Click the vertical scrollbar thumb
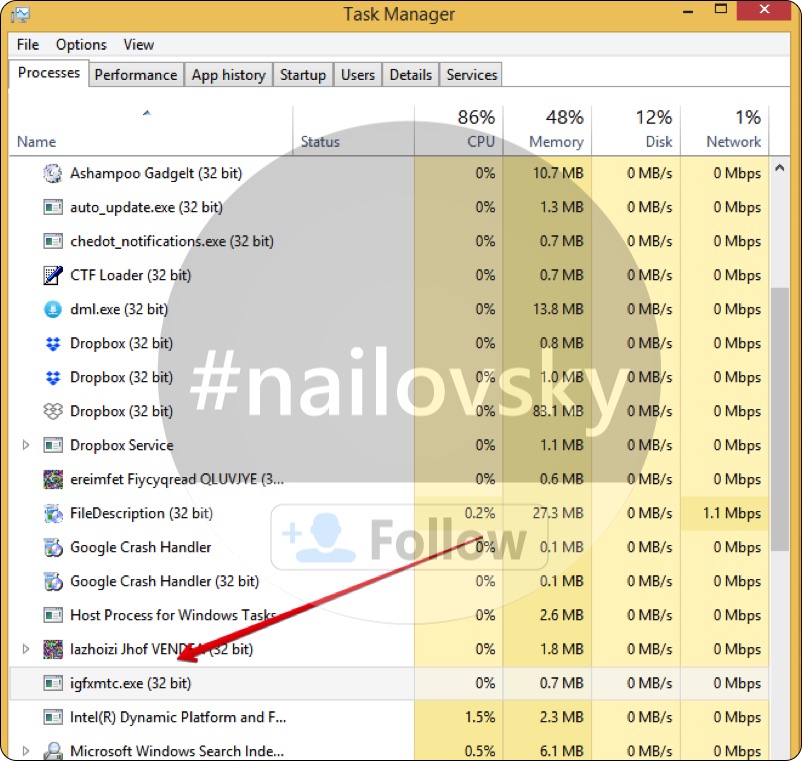802x761 pixels. point(782,420)
